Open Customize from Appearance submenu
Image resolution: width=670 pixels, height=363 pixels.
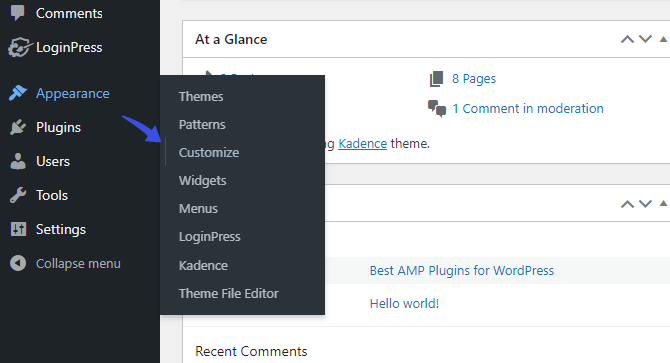[x=209, y=152]
